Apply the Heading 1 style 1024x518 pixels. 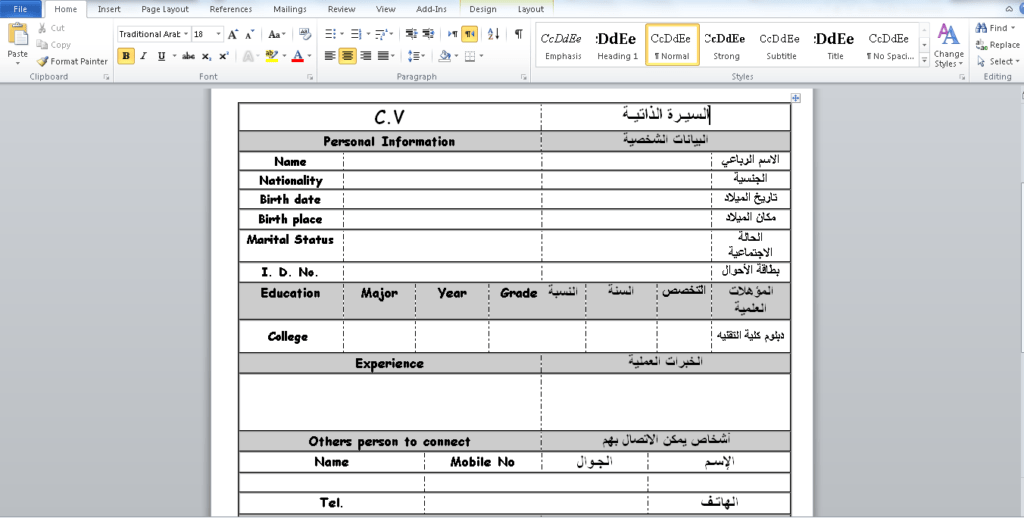tap(617, 45)
